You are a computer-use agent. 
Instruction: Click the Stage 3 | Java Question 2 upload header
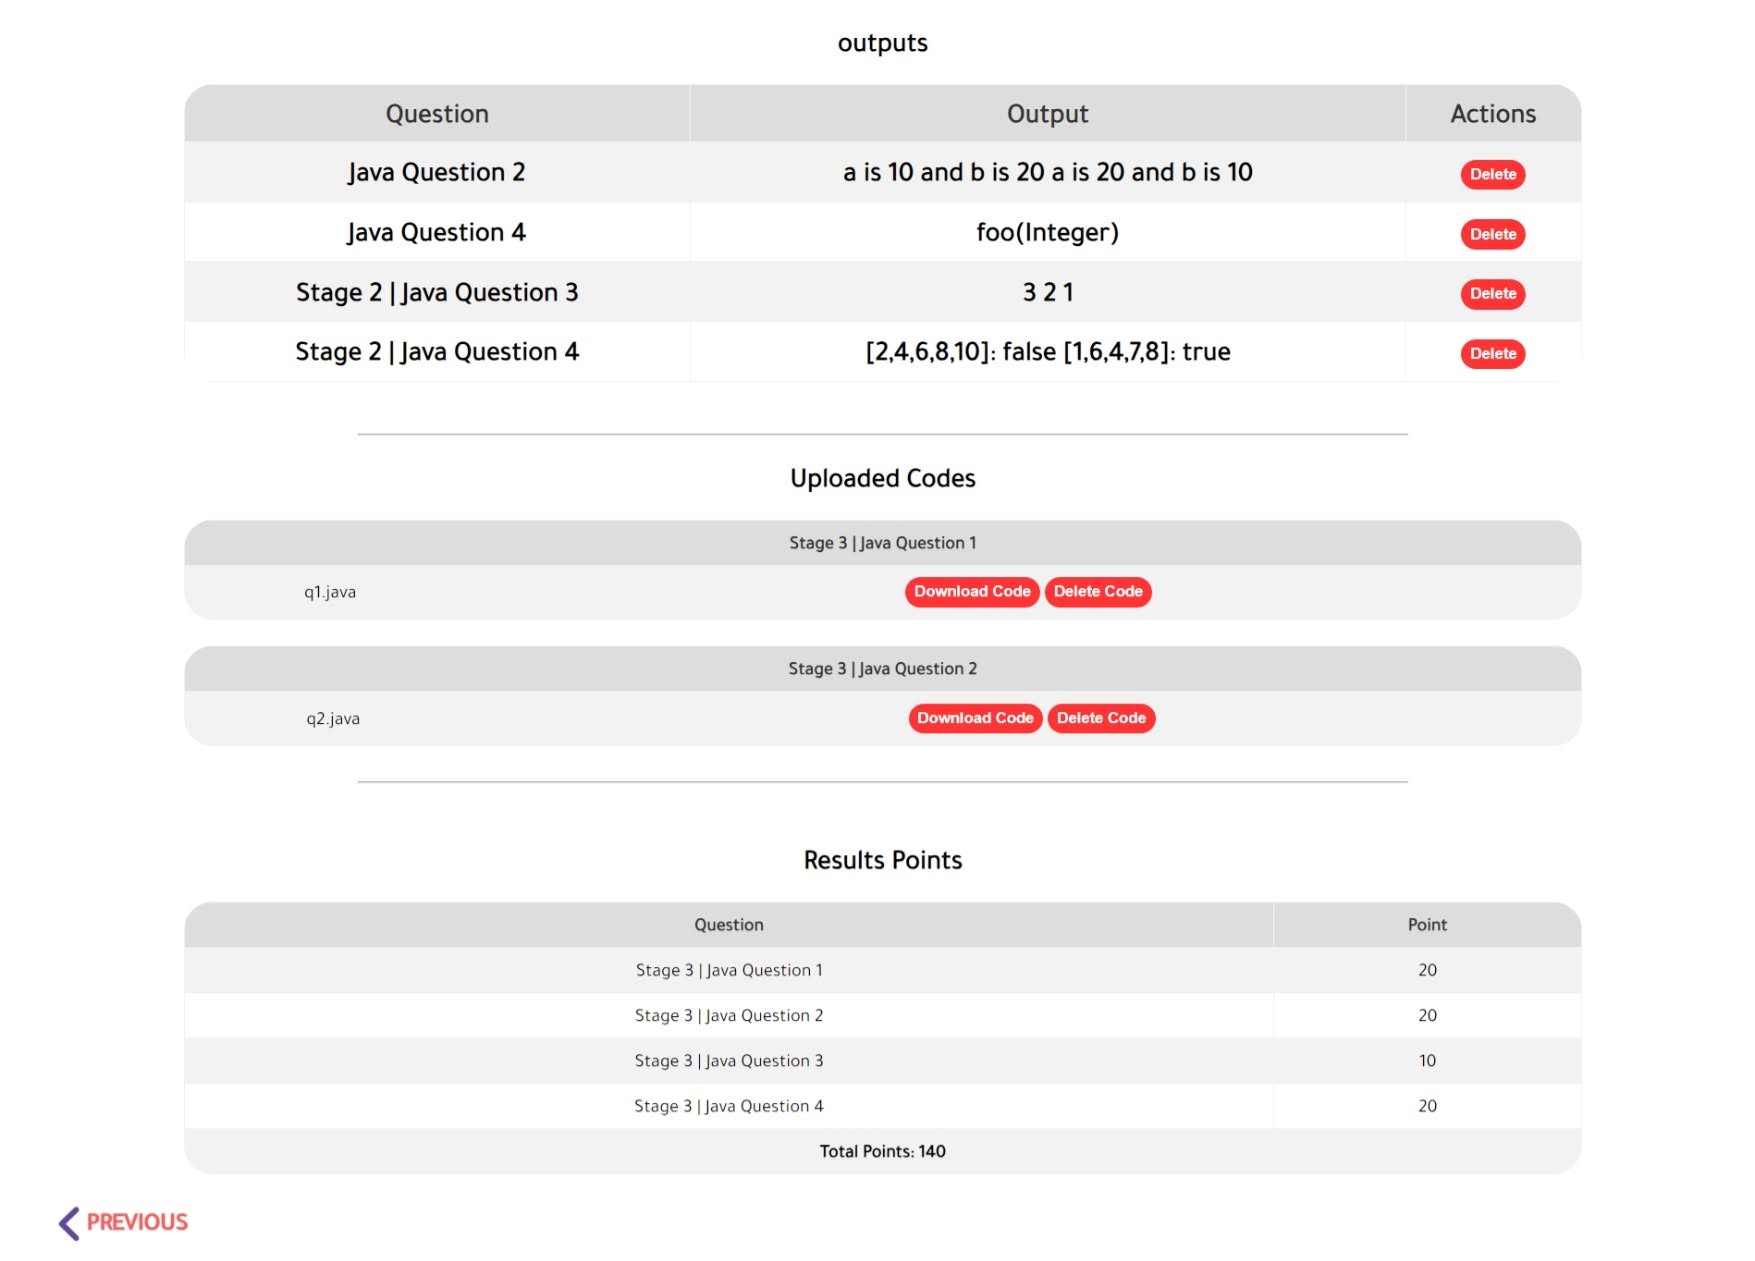(x=882, y=669)
